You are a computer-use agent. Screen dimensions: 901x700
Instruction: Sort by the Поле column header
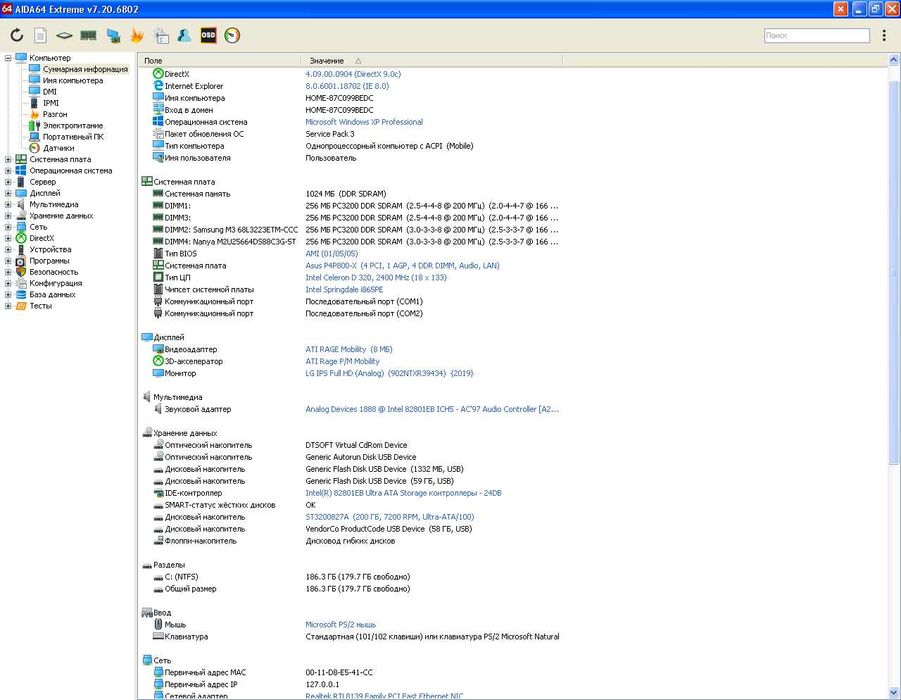tap(219, 60)
